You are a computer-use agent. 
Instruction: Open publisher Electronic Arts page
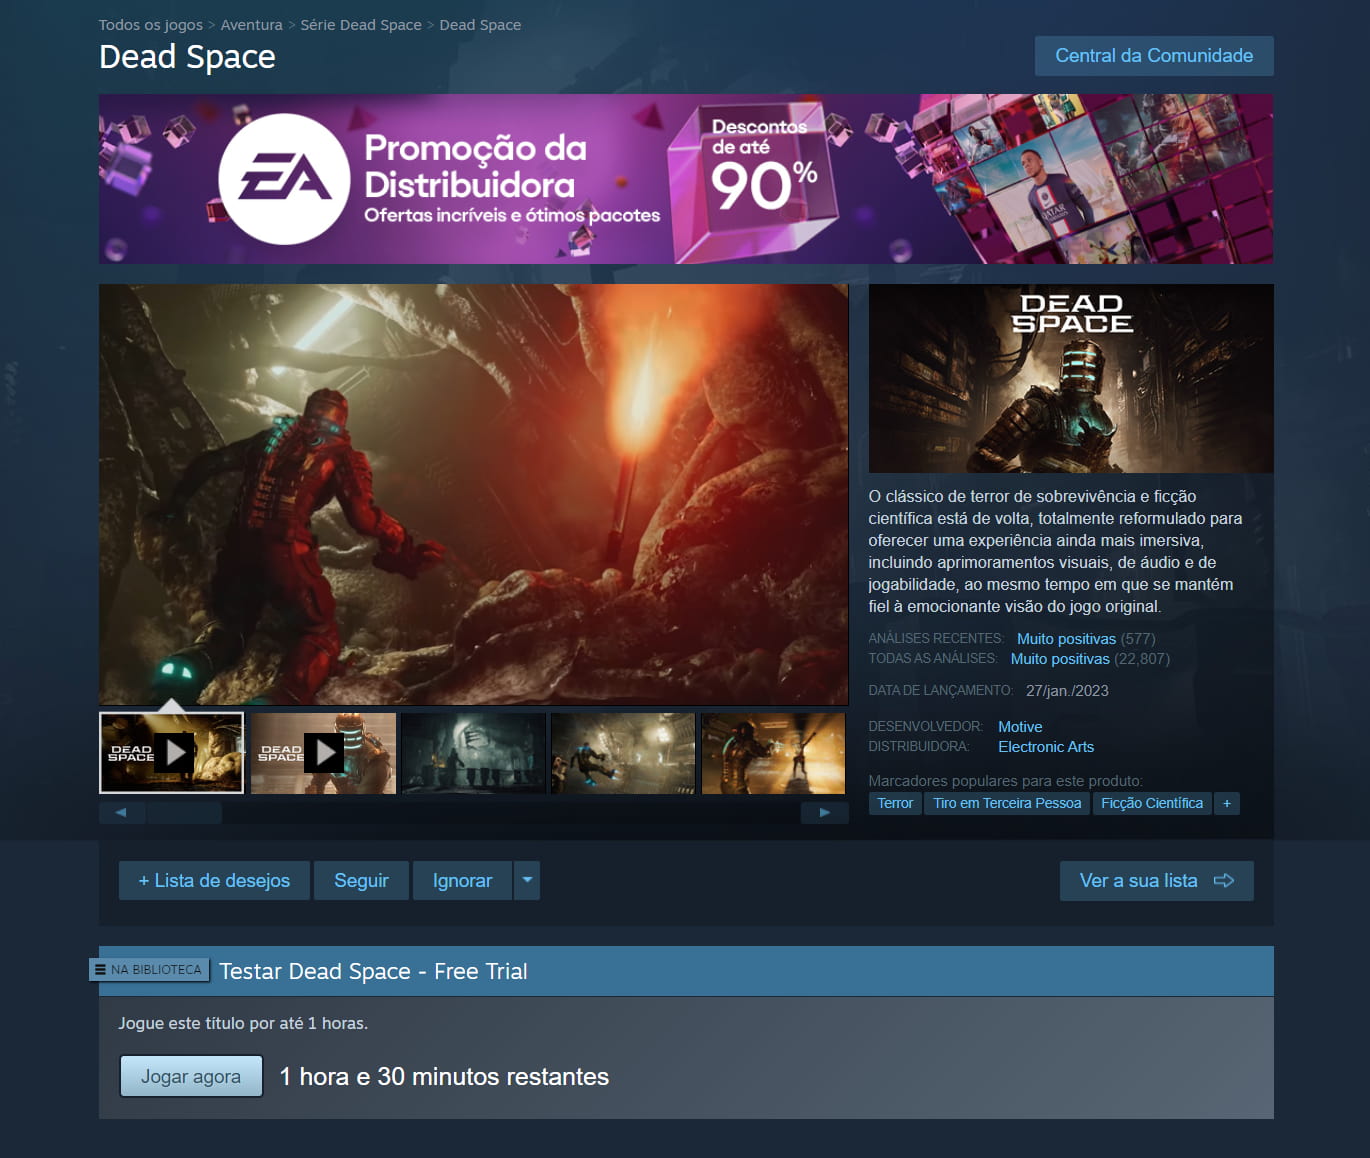pos(1046,747)
